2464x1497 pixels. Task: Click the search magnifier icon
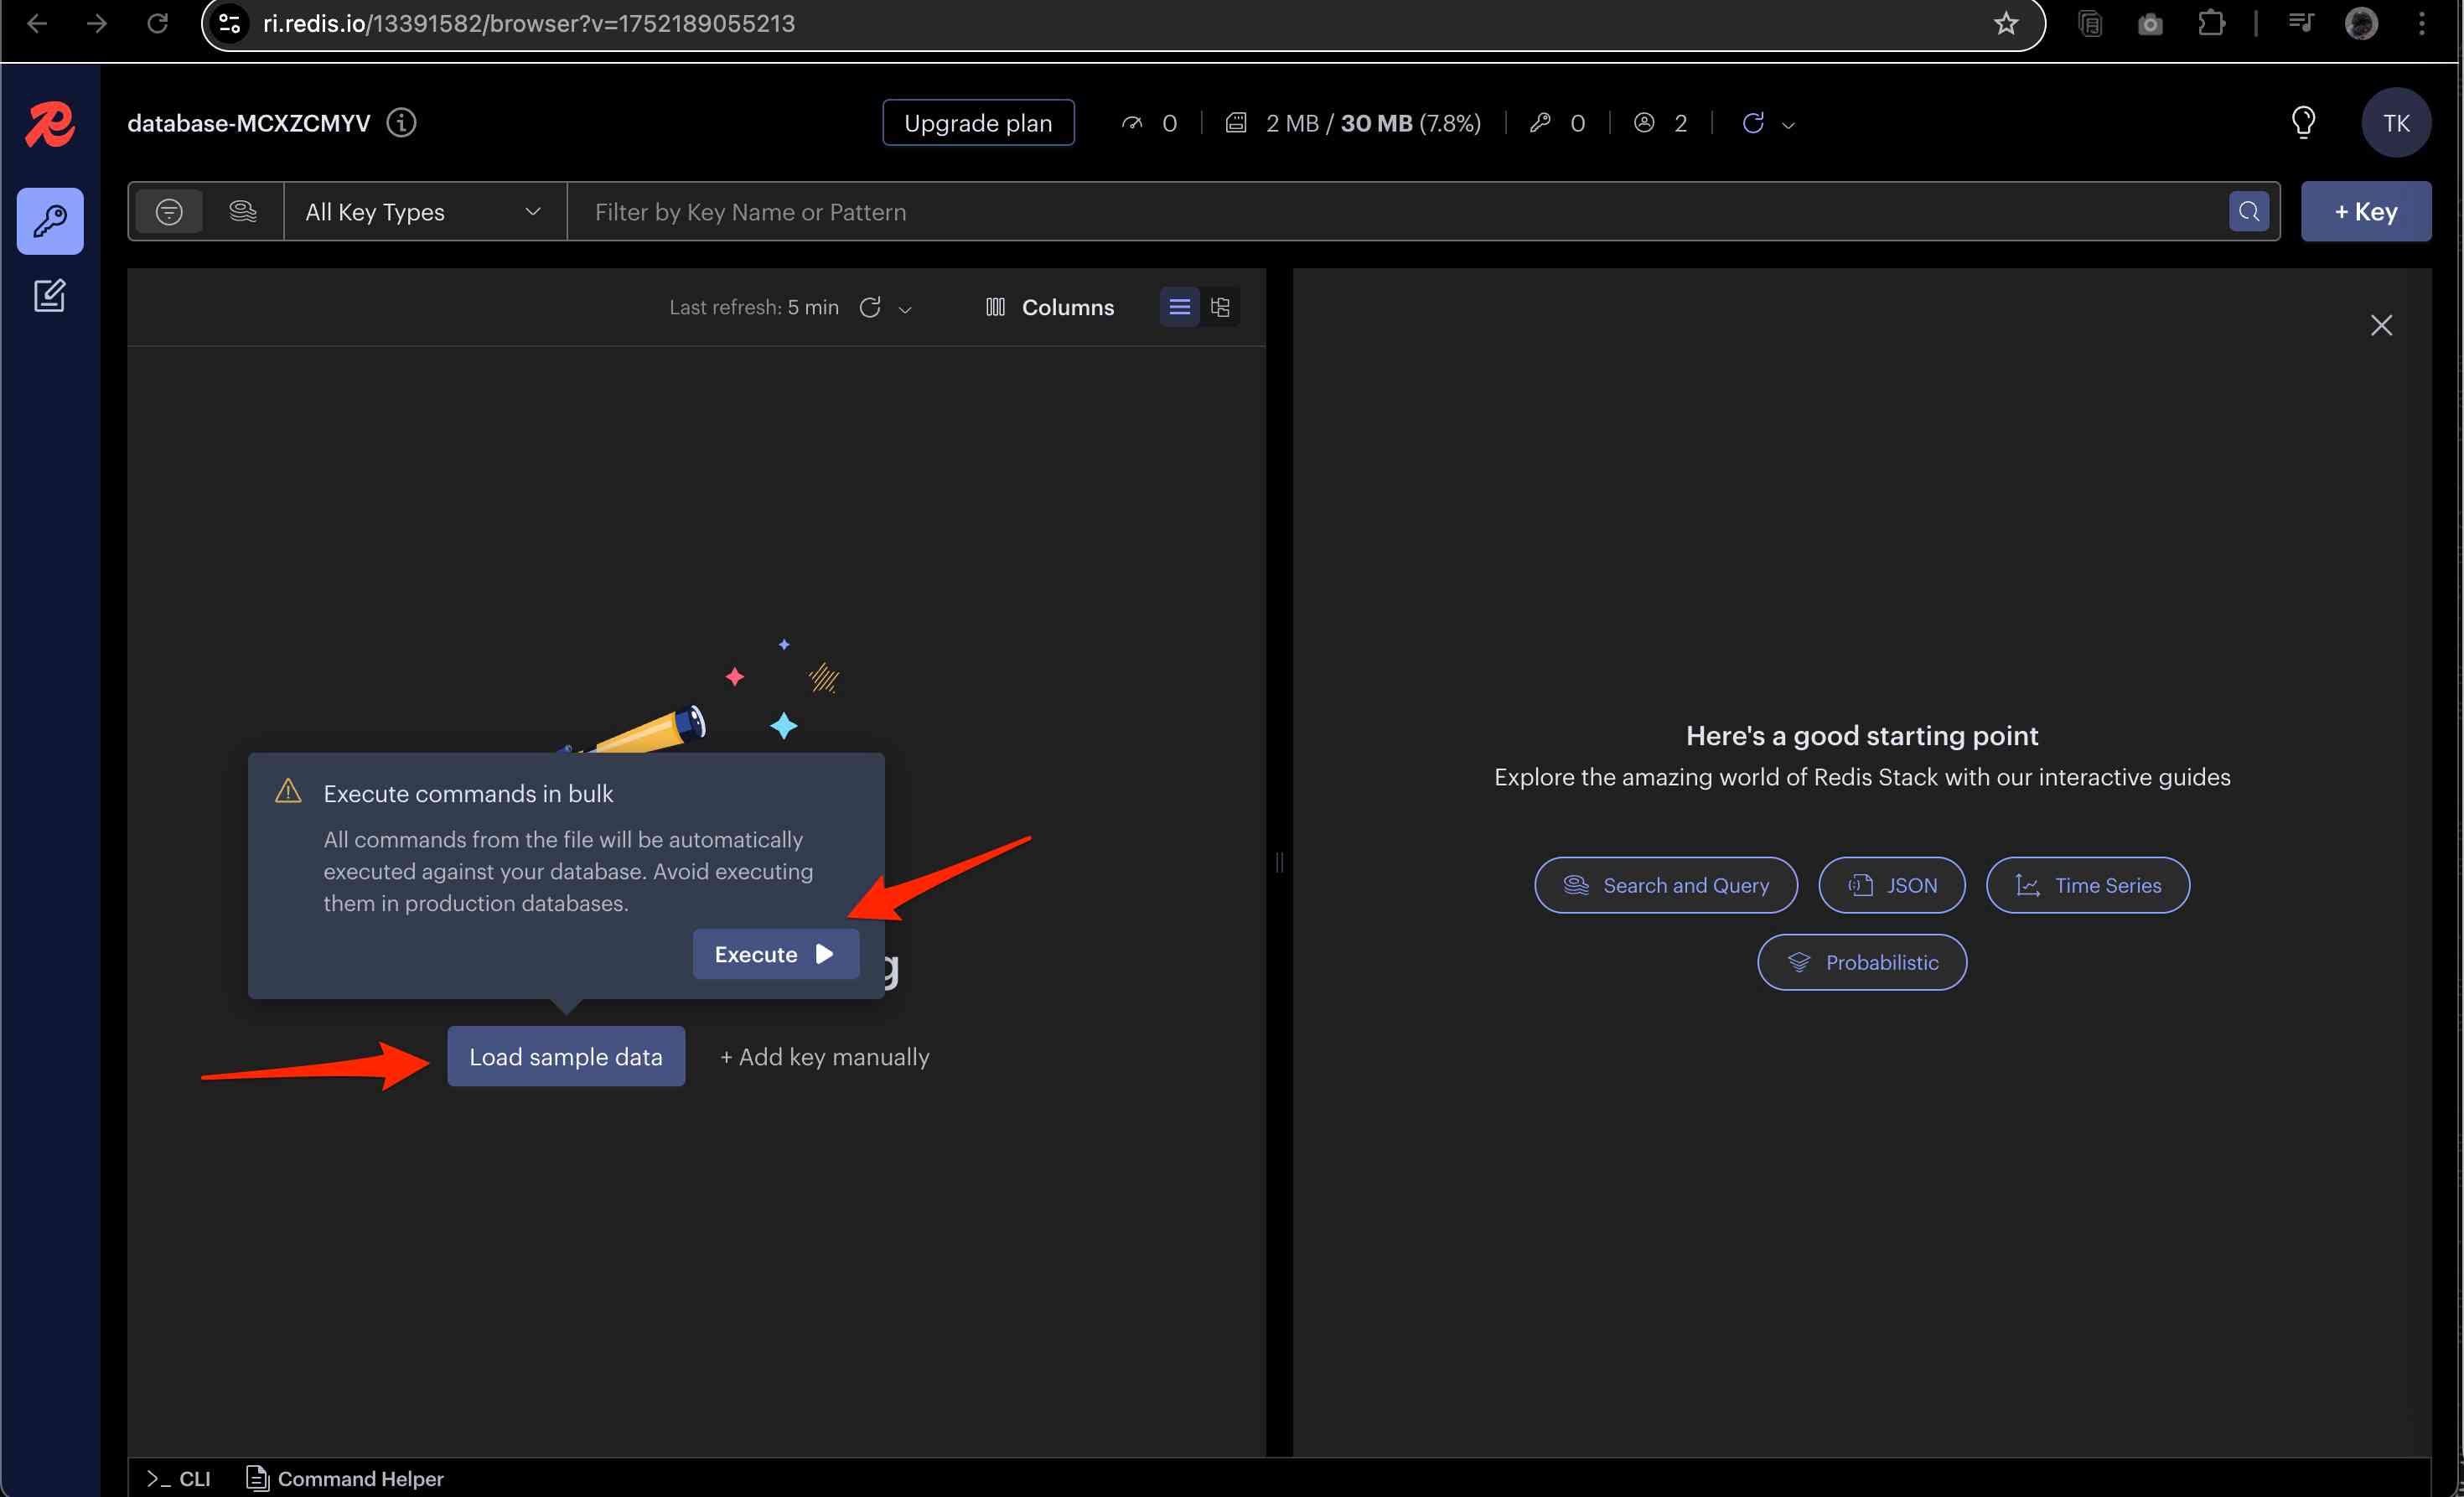[2248, 212]
